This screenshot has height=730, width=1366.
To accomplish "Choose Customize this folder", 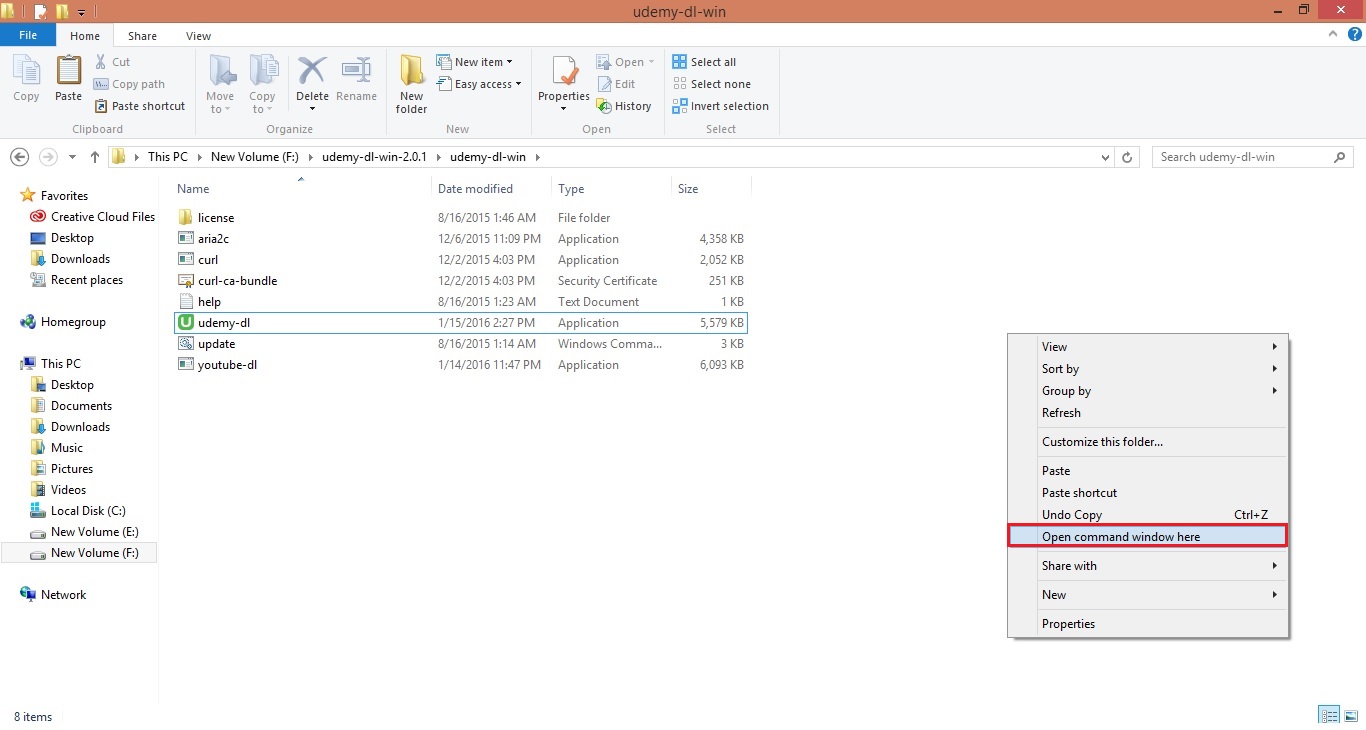I will click(x=1147, y=442).
